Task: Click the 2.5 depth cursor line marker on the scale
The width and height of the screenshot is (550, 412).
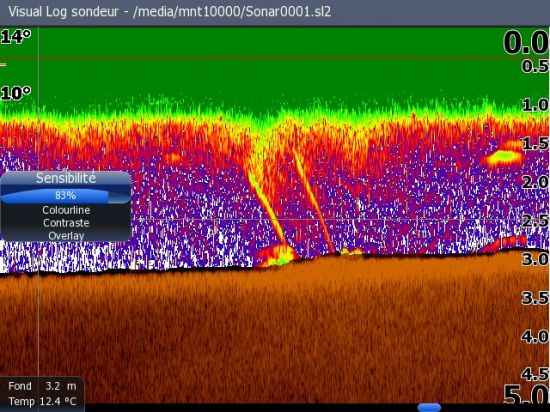Action: tap(535, 221)
